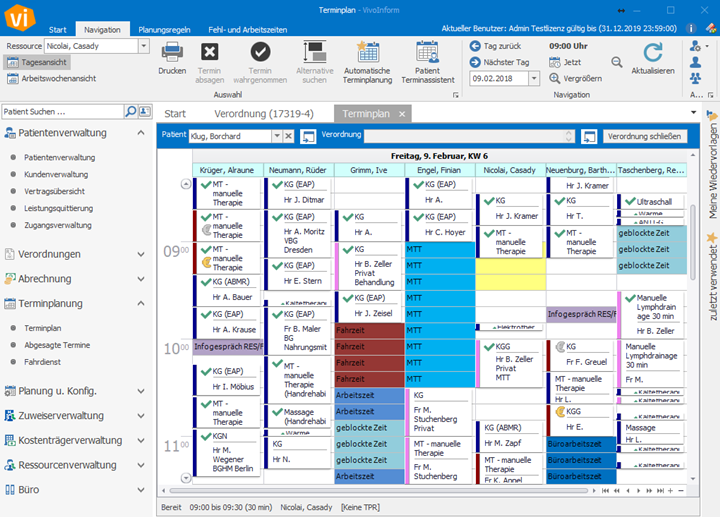Viewport: 720px width, 517px height.
Task: Go to Nächster Tag
Action: [x=475, y=62]
